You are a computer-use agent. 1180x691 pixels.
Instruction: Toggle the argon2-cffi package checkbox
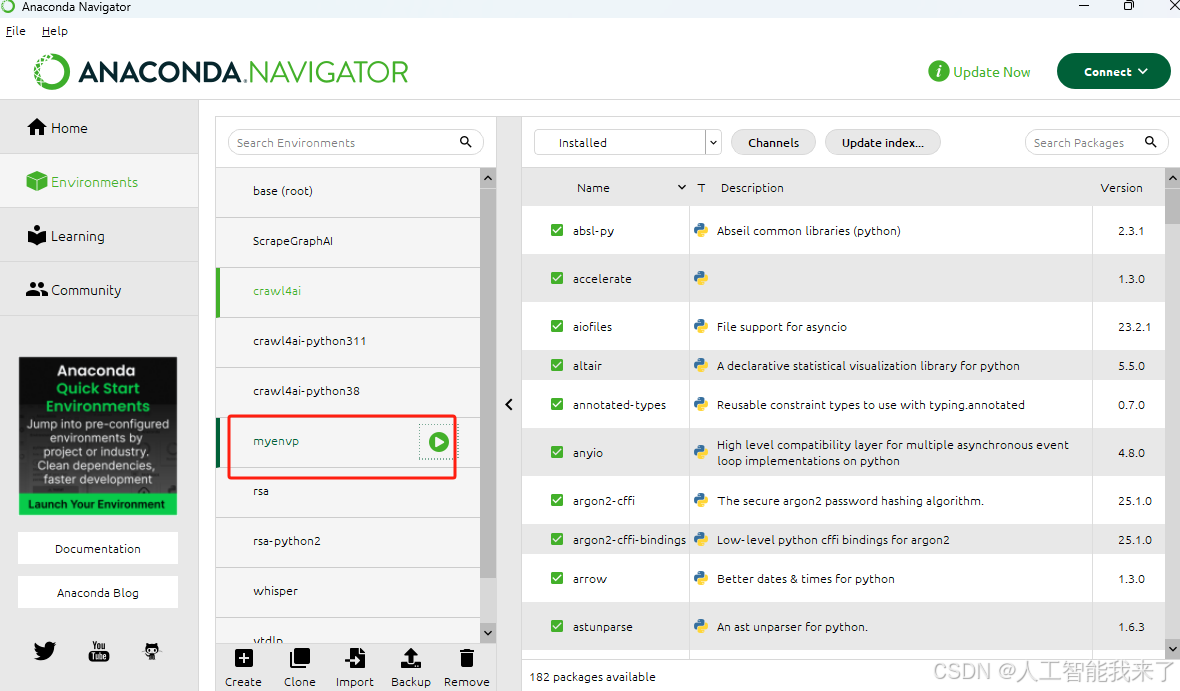[x=557, y=500]
